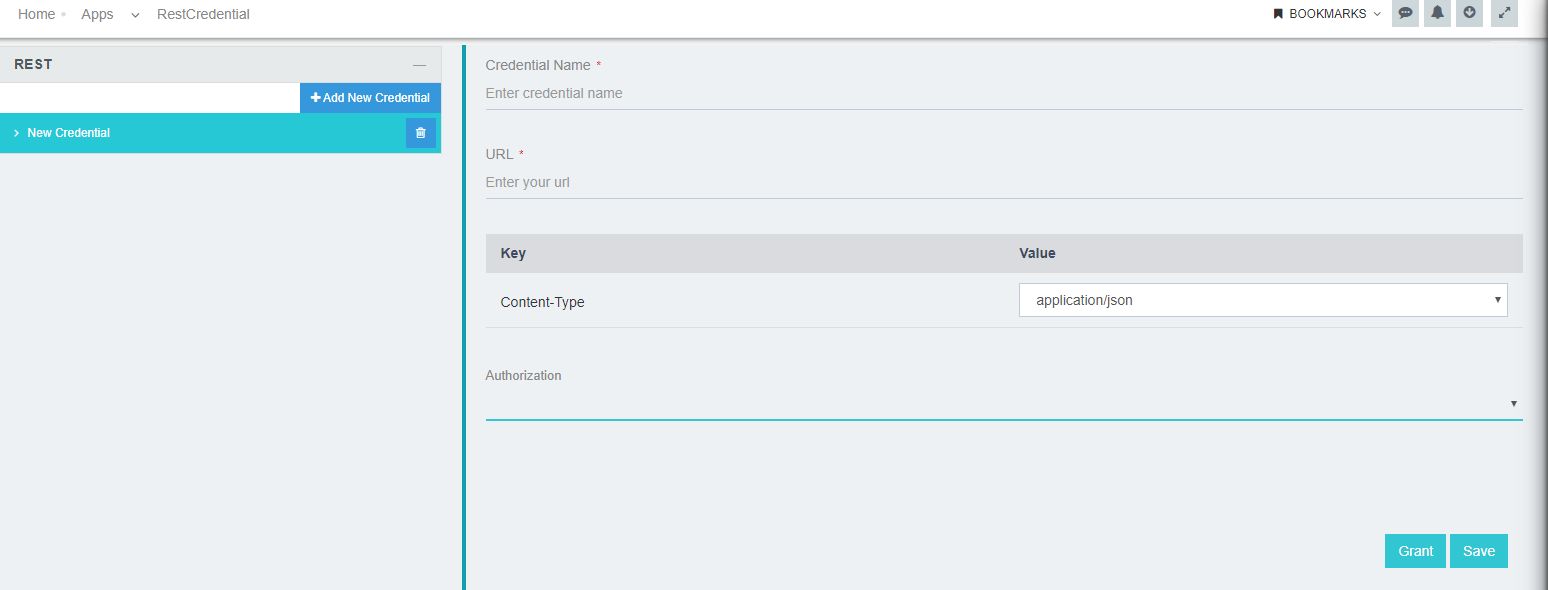Click the bookmark flag icon

pos(1277,13)
